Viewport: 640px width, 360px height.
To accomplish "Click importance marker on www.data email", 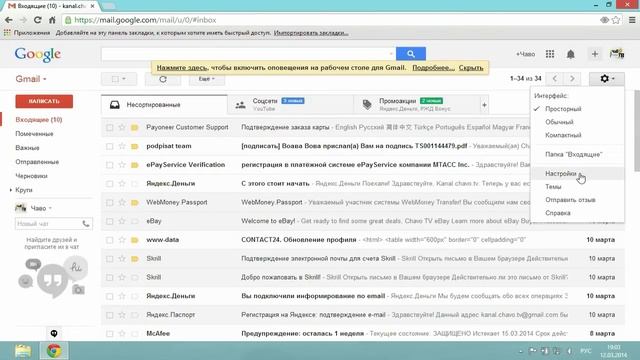I will click(135, 240).
